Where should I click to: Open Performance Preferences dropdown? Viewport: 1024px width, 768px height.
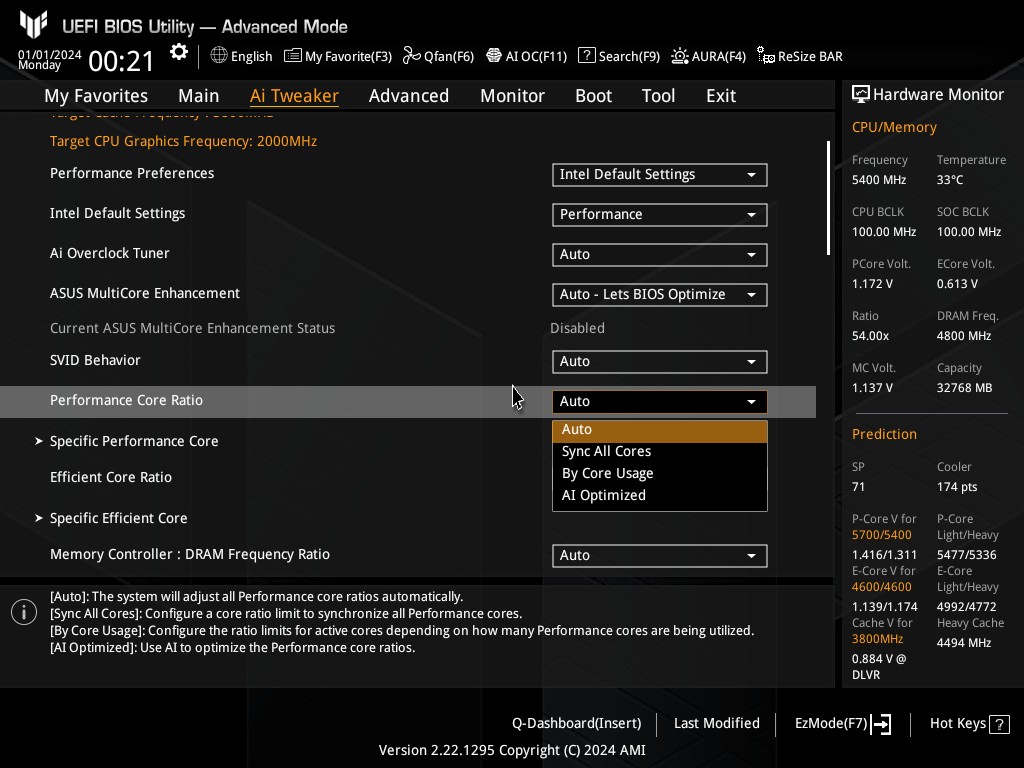coord(659,175)
